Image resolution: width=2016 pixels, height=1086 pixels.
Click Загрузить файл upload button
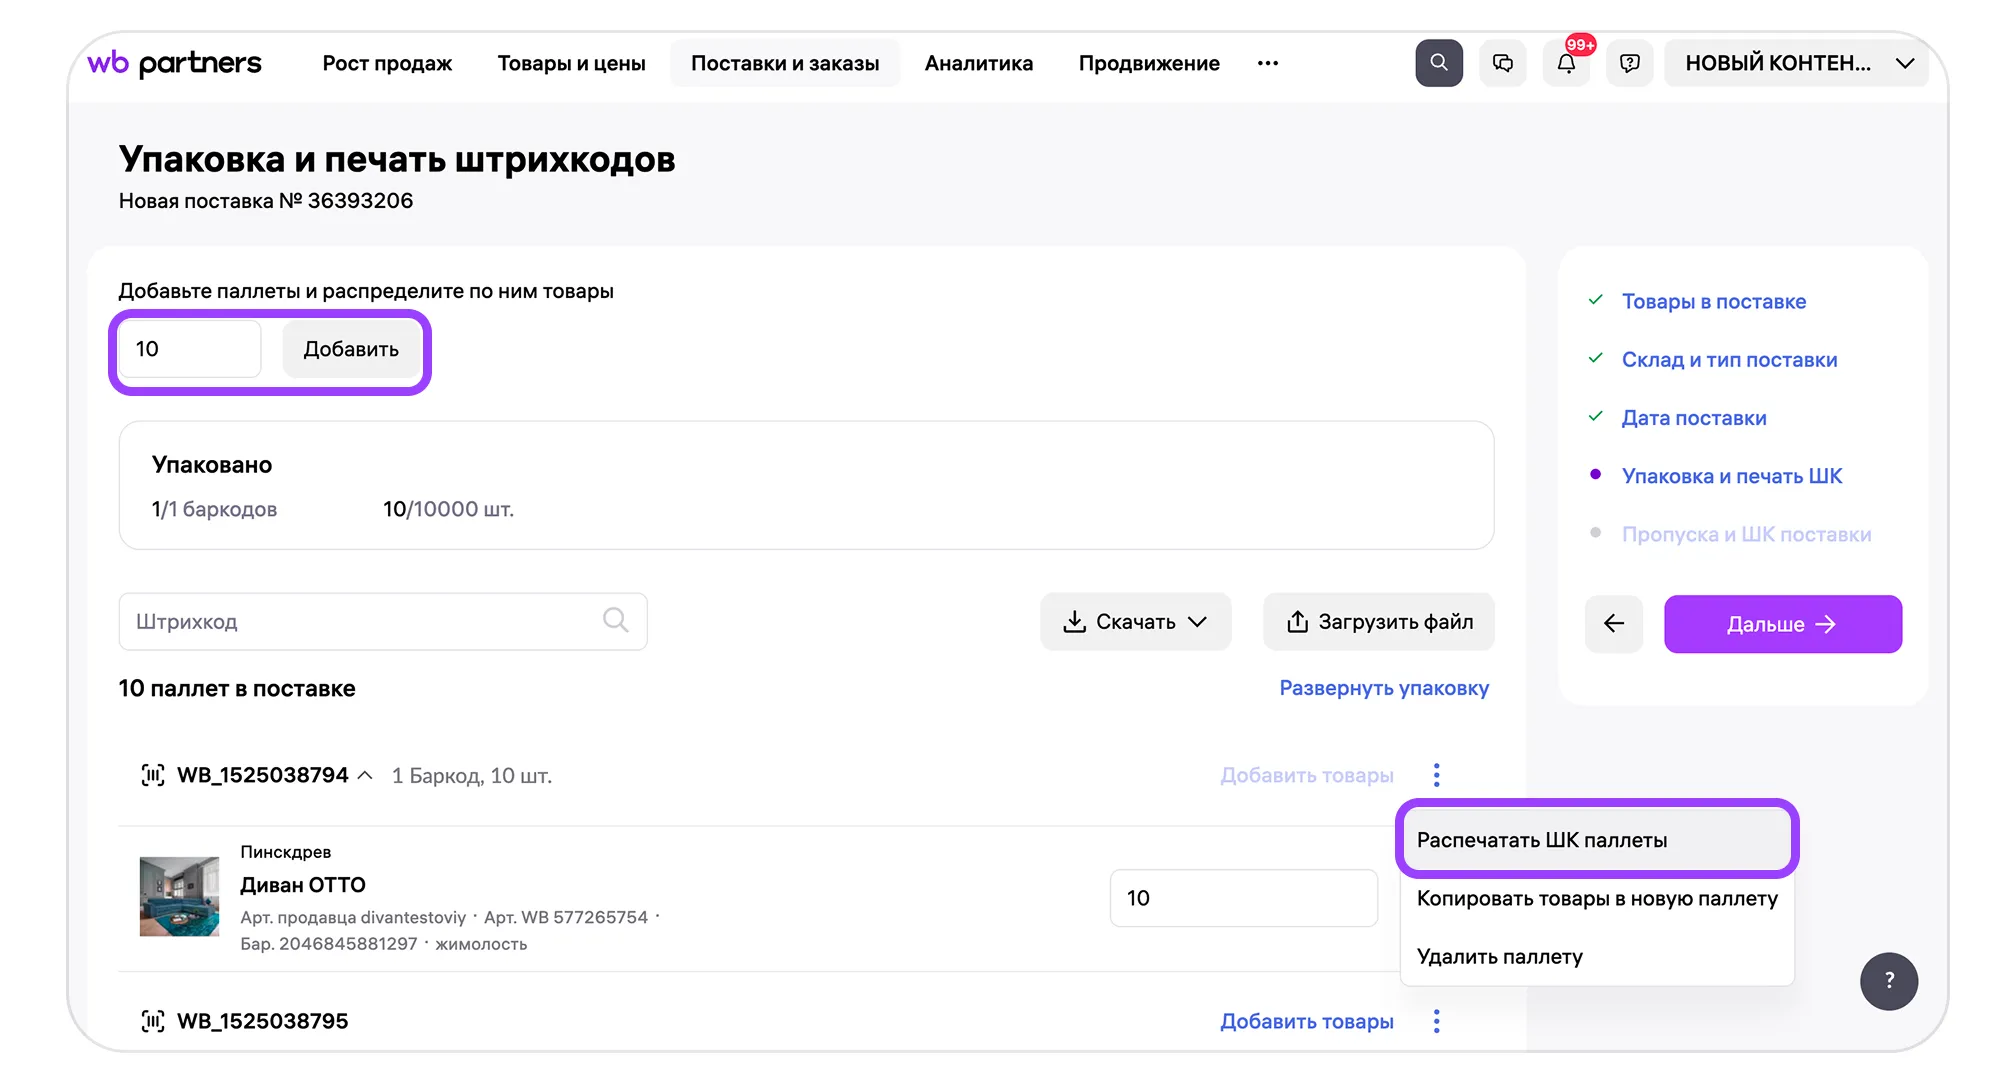coord(1378,622)
